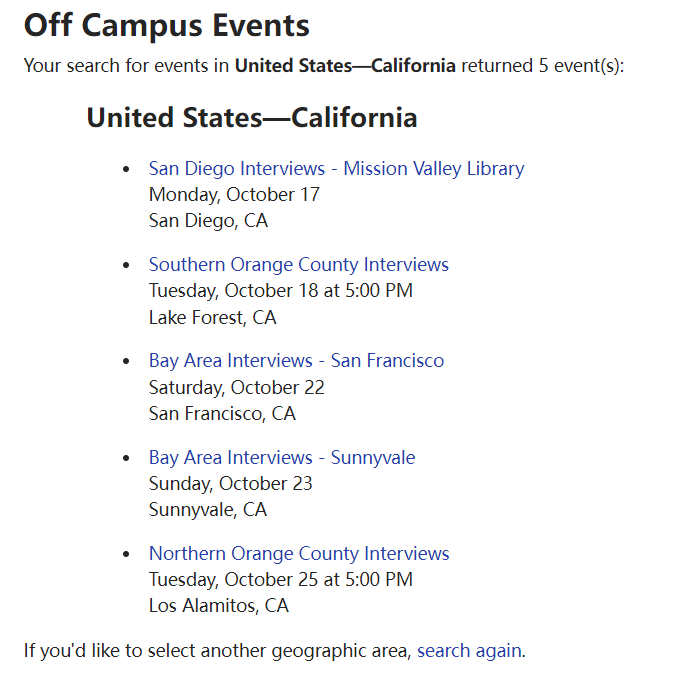This screenshot has height=673, width=691.
Task: Click the 'Sunday, October 23' date text
Action: [230, 483]
